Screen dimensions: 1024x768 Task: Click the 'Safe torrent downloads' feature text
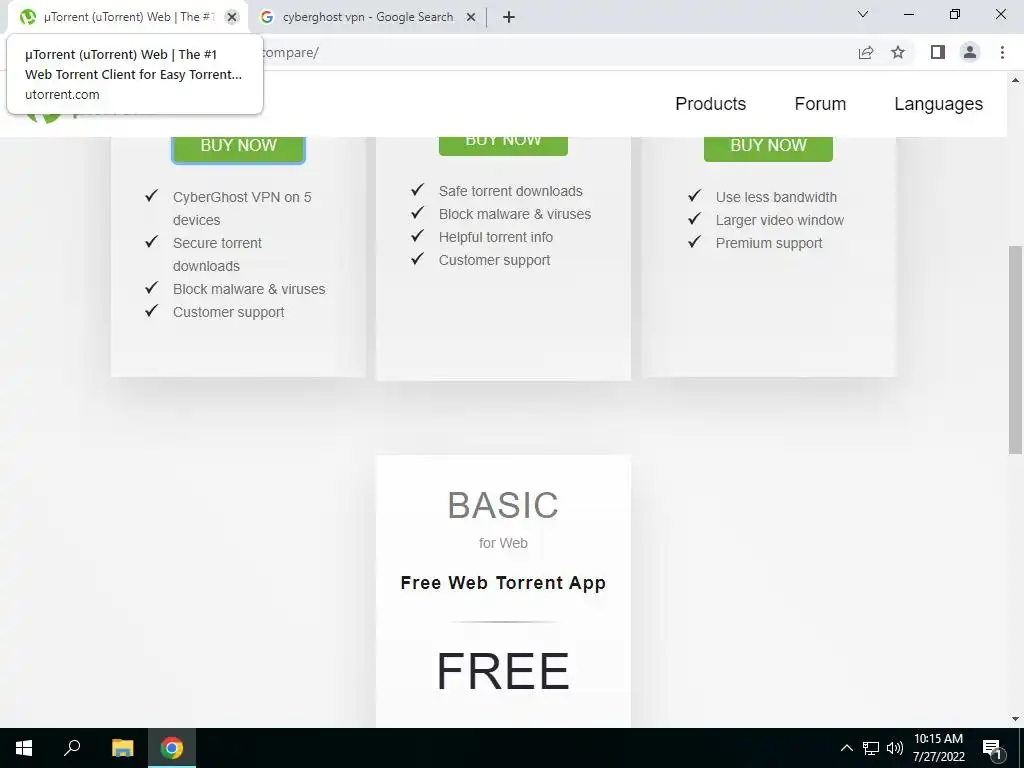(511, 191)
